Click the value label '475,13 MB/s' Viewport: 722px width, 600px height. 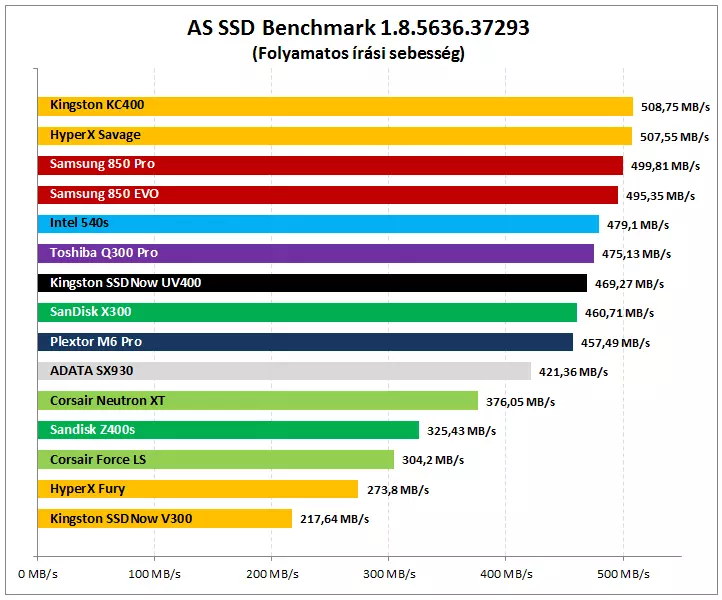[x=636, y=254]
